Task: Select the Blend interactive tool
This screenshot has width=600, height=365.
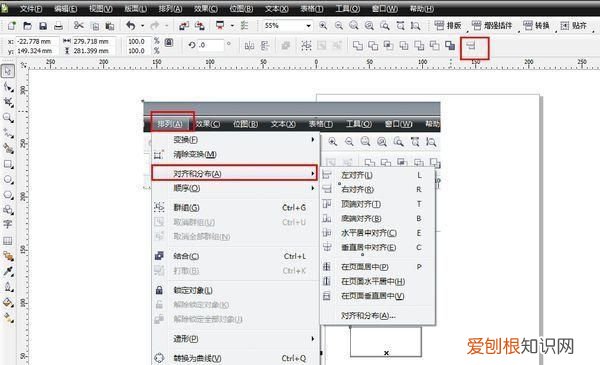Action: 8,256
